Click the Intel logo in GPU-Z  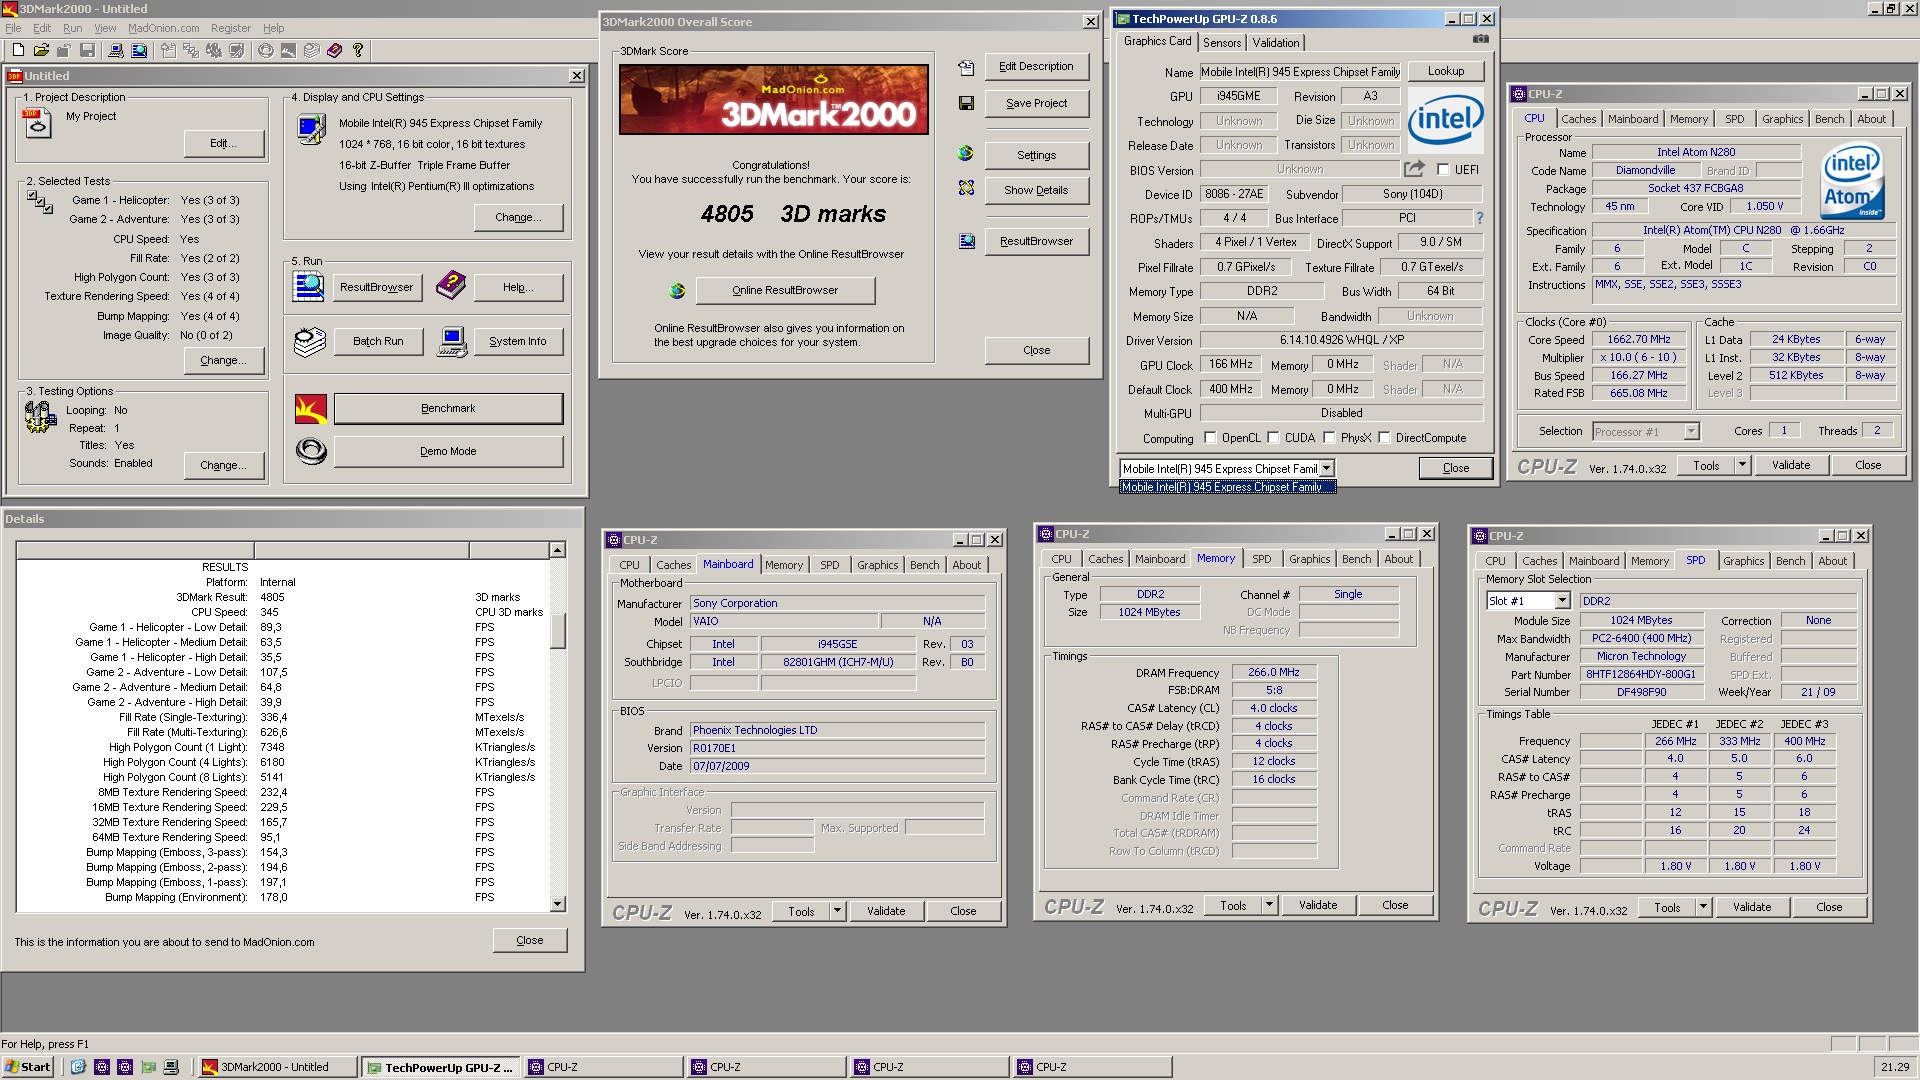tap(1445, 120)
